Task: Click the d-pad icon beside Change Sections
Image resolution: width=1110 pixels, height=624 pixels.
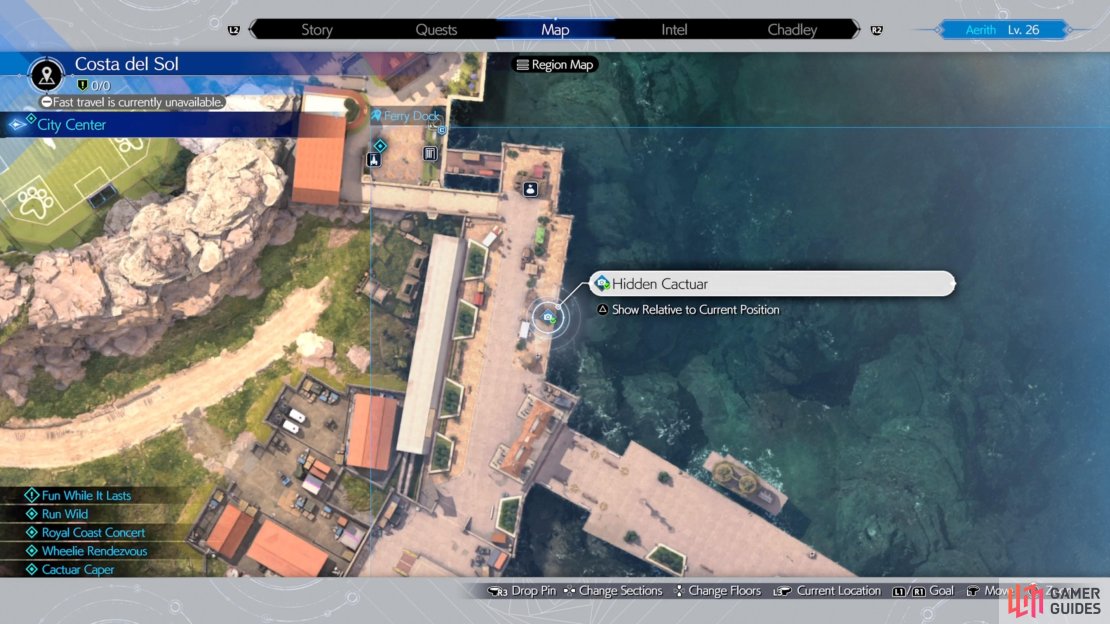Action: point(569,591)
